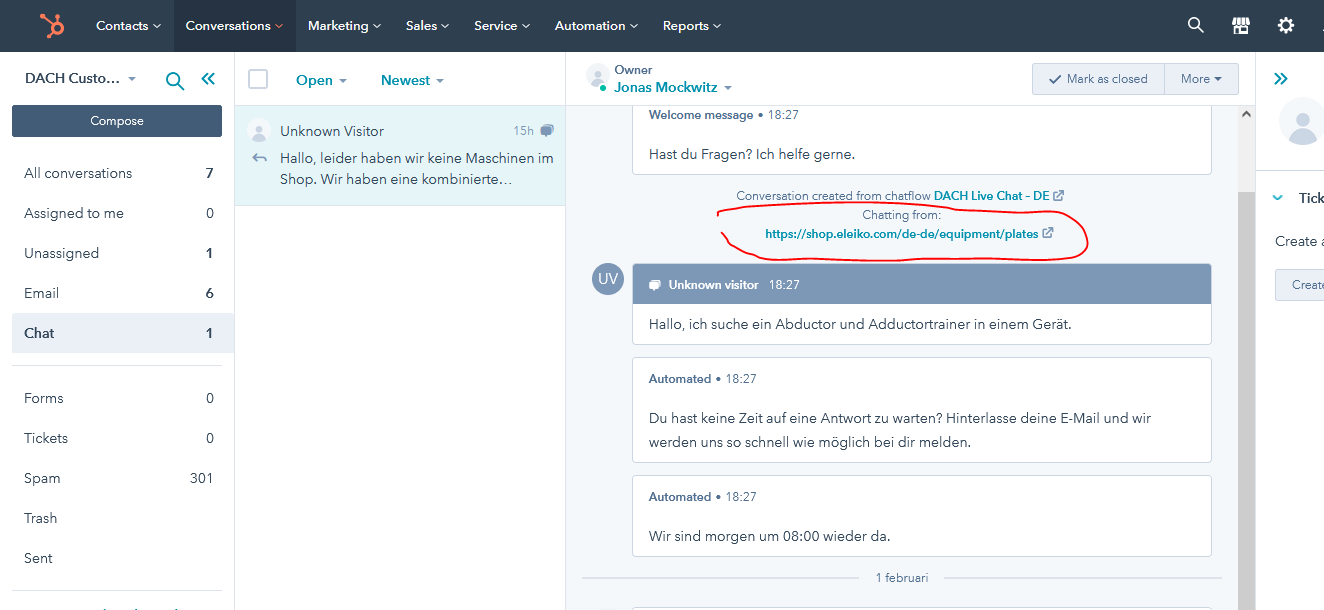
Task: Tick the select all conversations checkbox
Action: [x=258, y=79]
